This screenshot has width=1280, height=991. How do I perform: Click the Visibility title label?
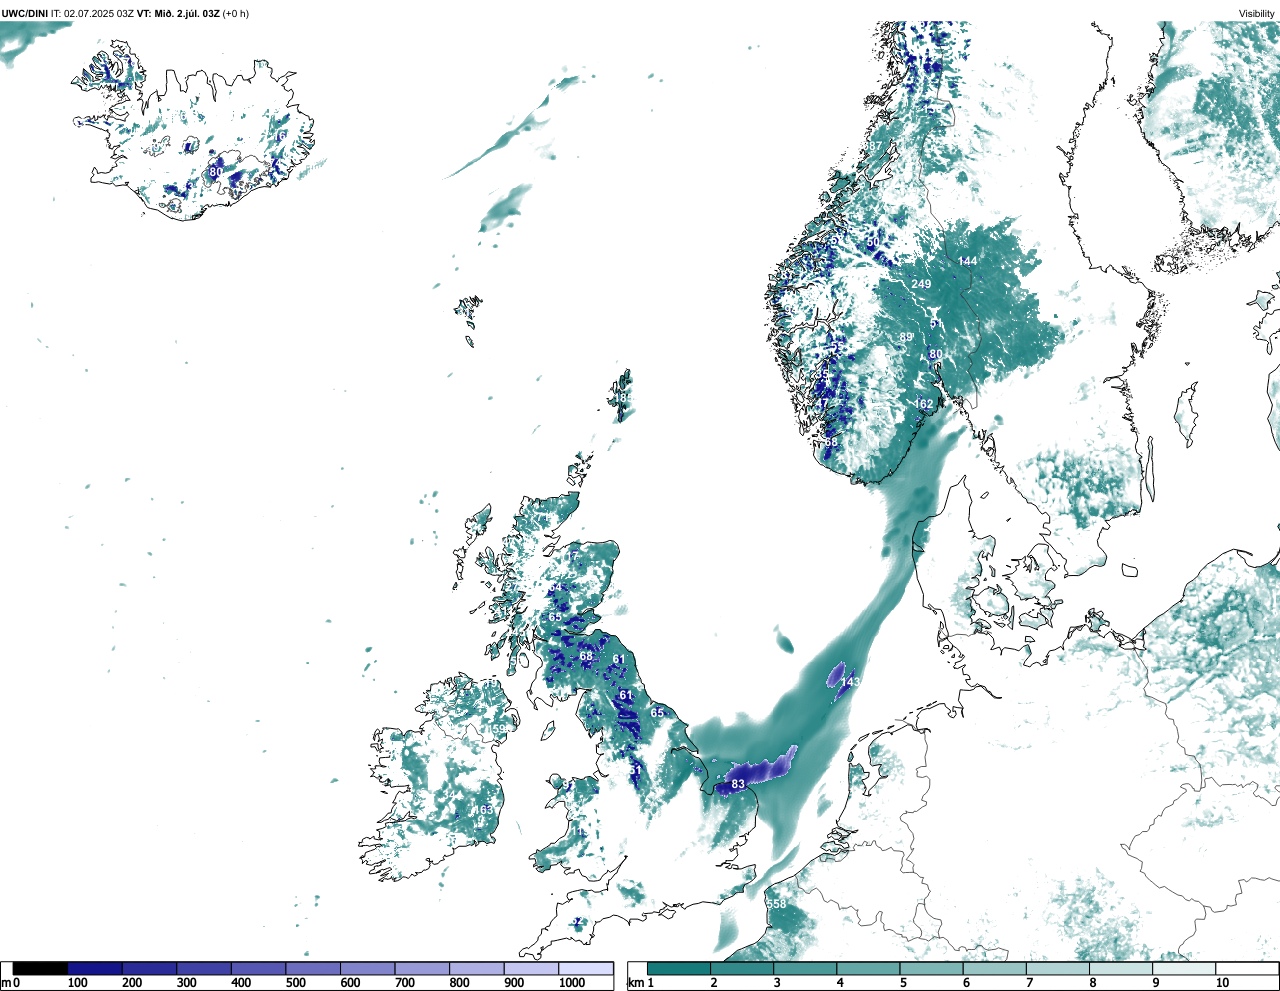[1257, 14]
